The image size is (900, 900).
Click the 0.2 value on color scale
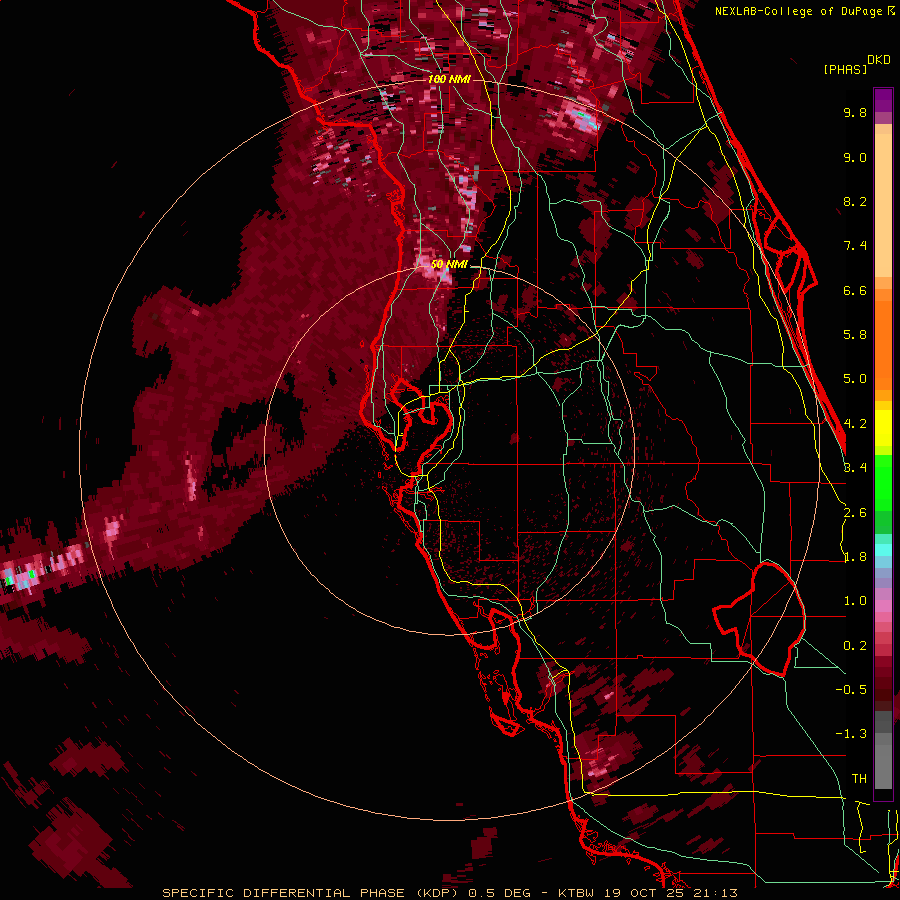pyautogui.click(x=855, y=646)
